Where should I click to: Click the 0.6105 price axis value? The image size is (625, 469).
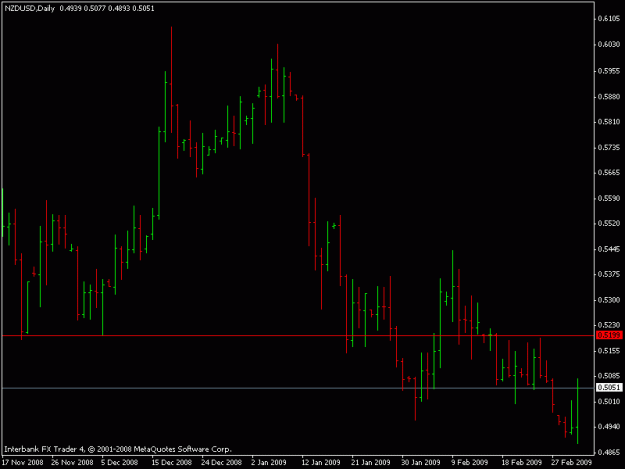[609, 19]
